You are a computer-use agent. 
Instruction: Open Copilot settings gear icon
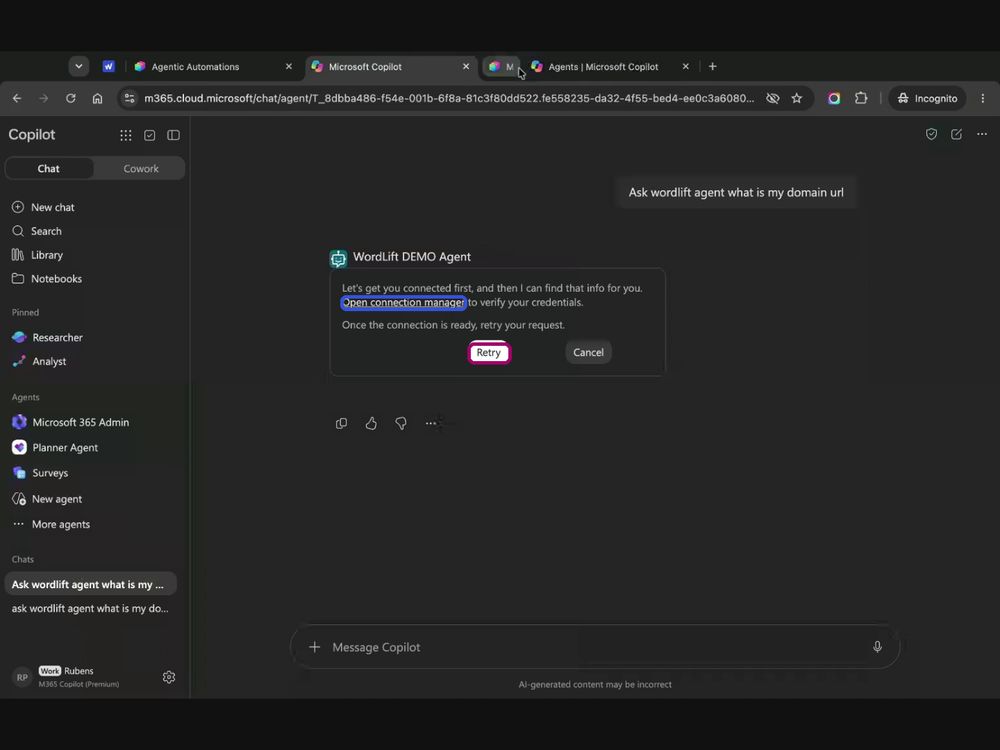click(x=168, y=677)
